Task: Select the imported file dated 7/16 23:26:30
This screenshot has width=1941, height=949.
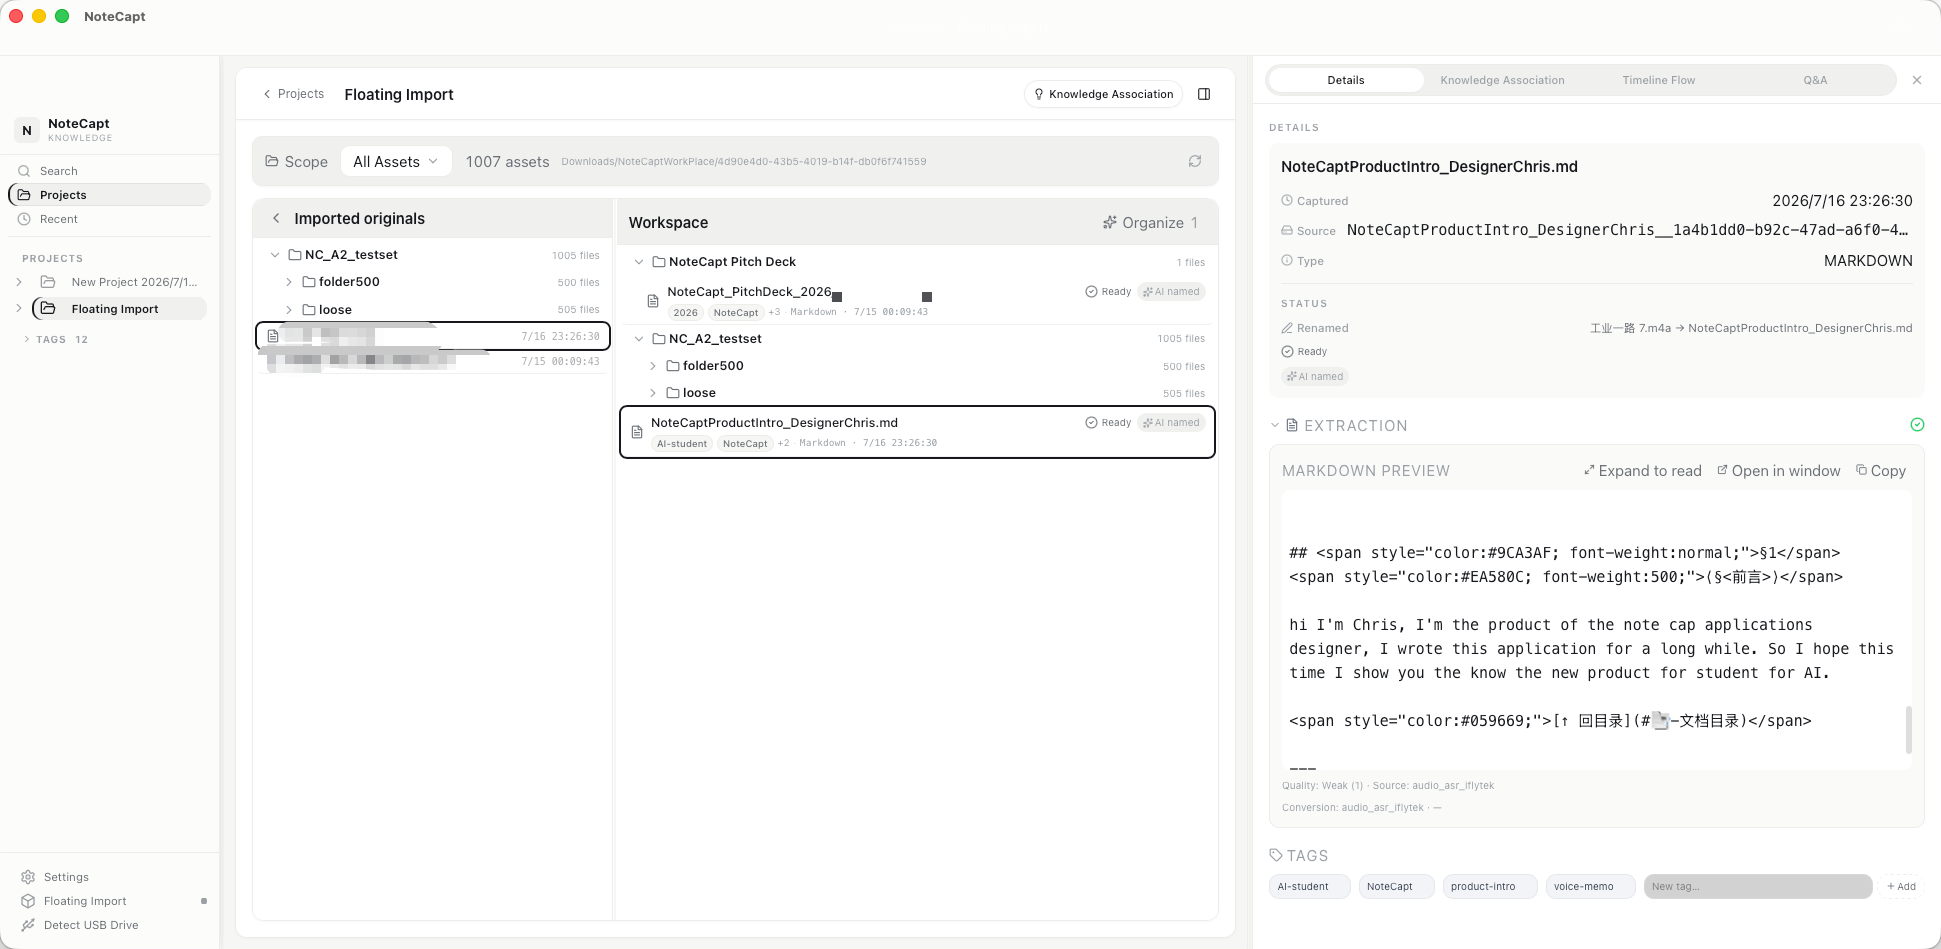Action: tap(433, 336)
